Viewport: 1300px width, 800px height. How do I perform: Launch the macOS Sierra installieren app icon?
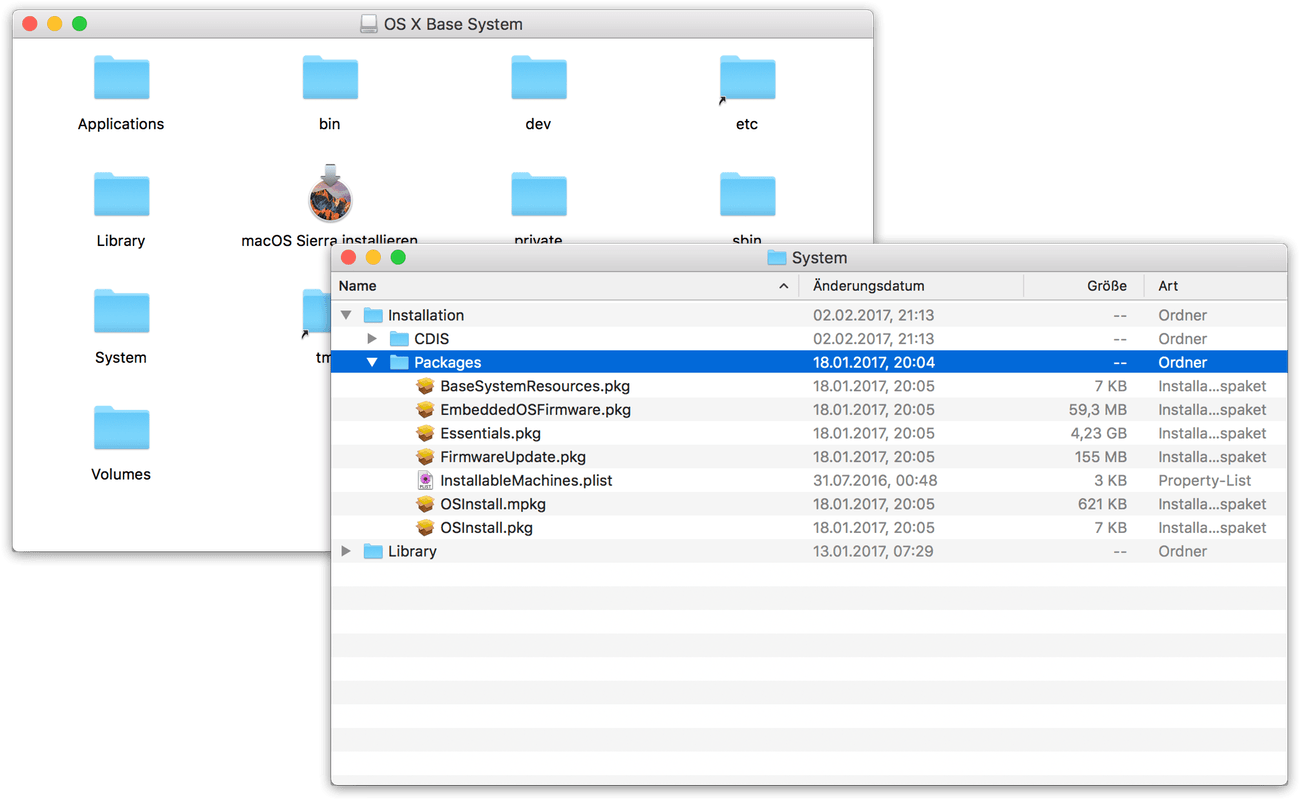click(330, 193)
